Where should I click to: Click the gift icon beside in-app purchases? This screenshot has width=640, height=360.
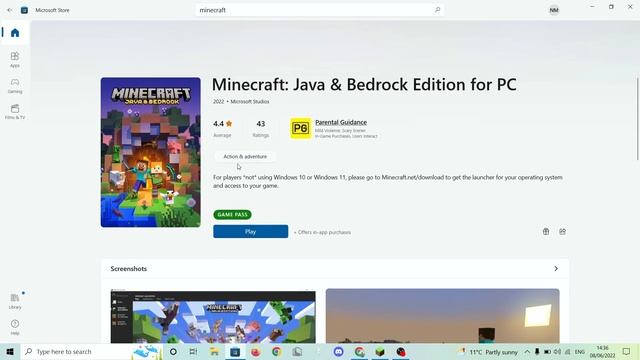[x=546, y=231]
